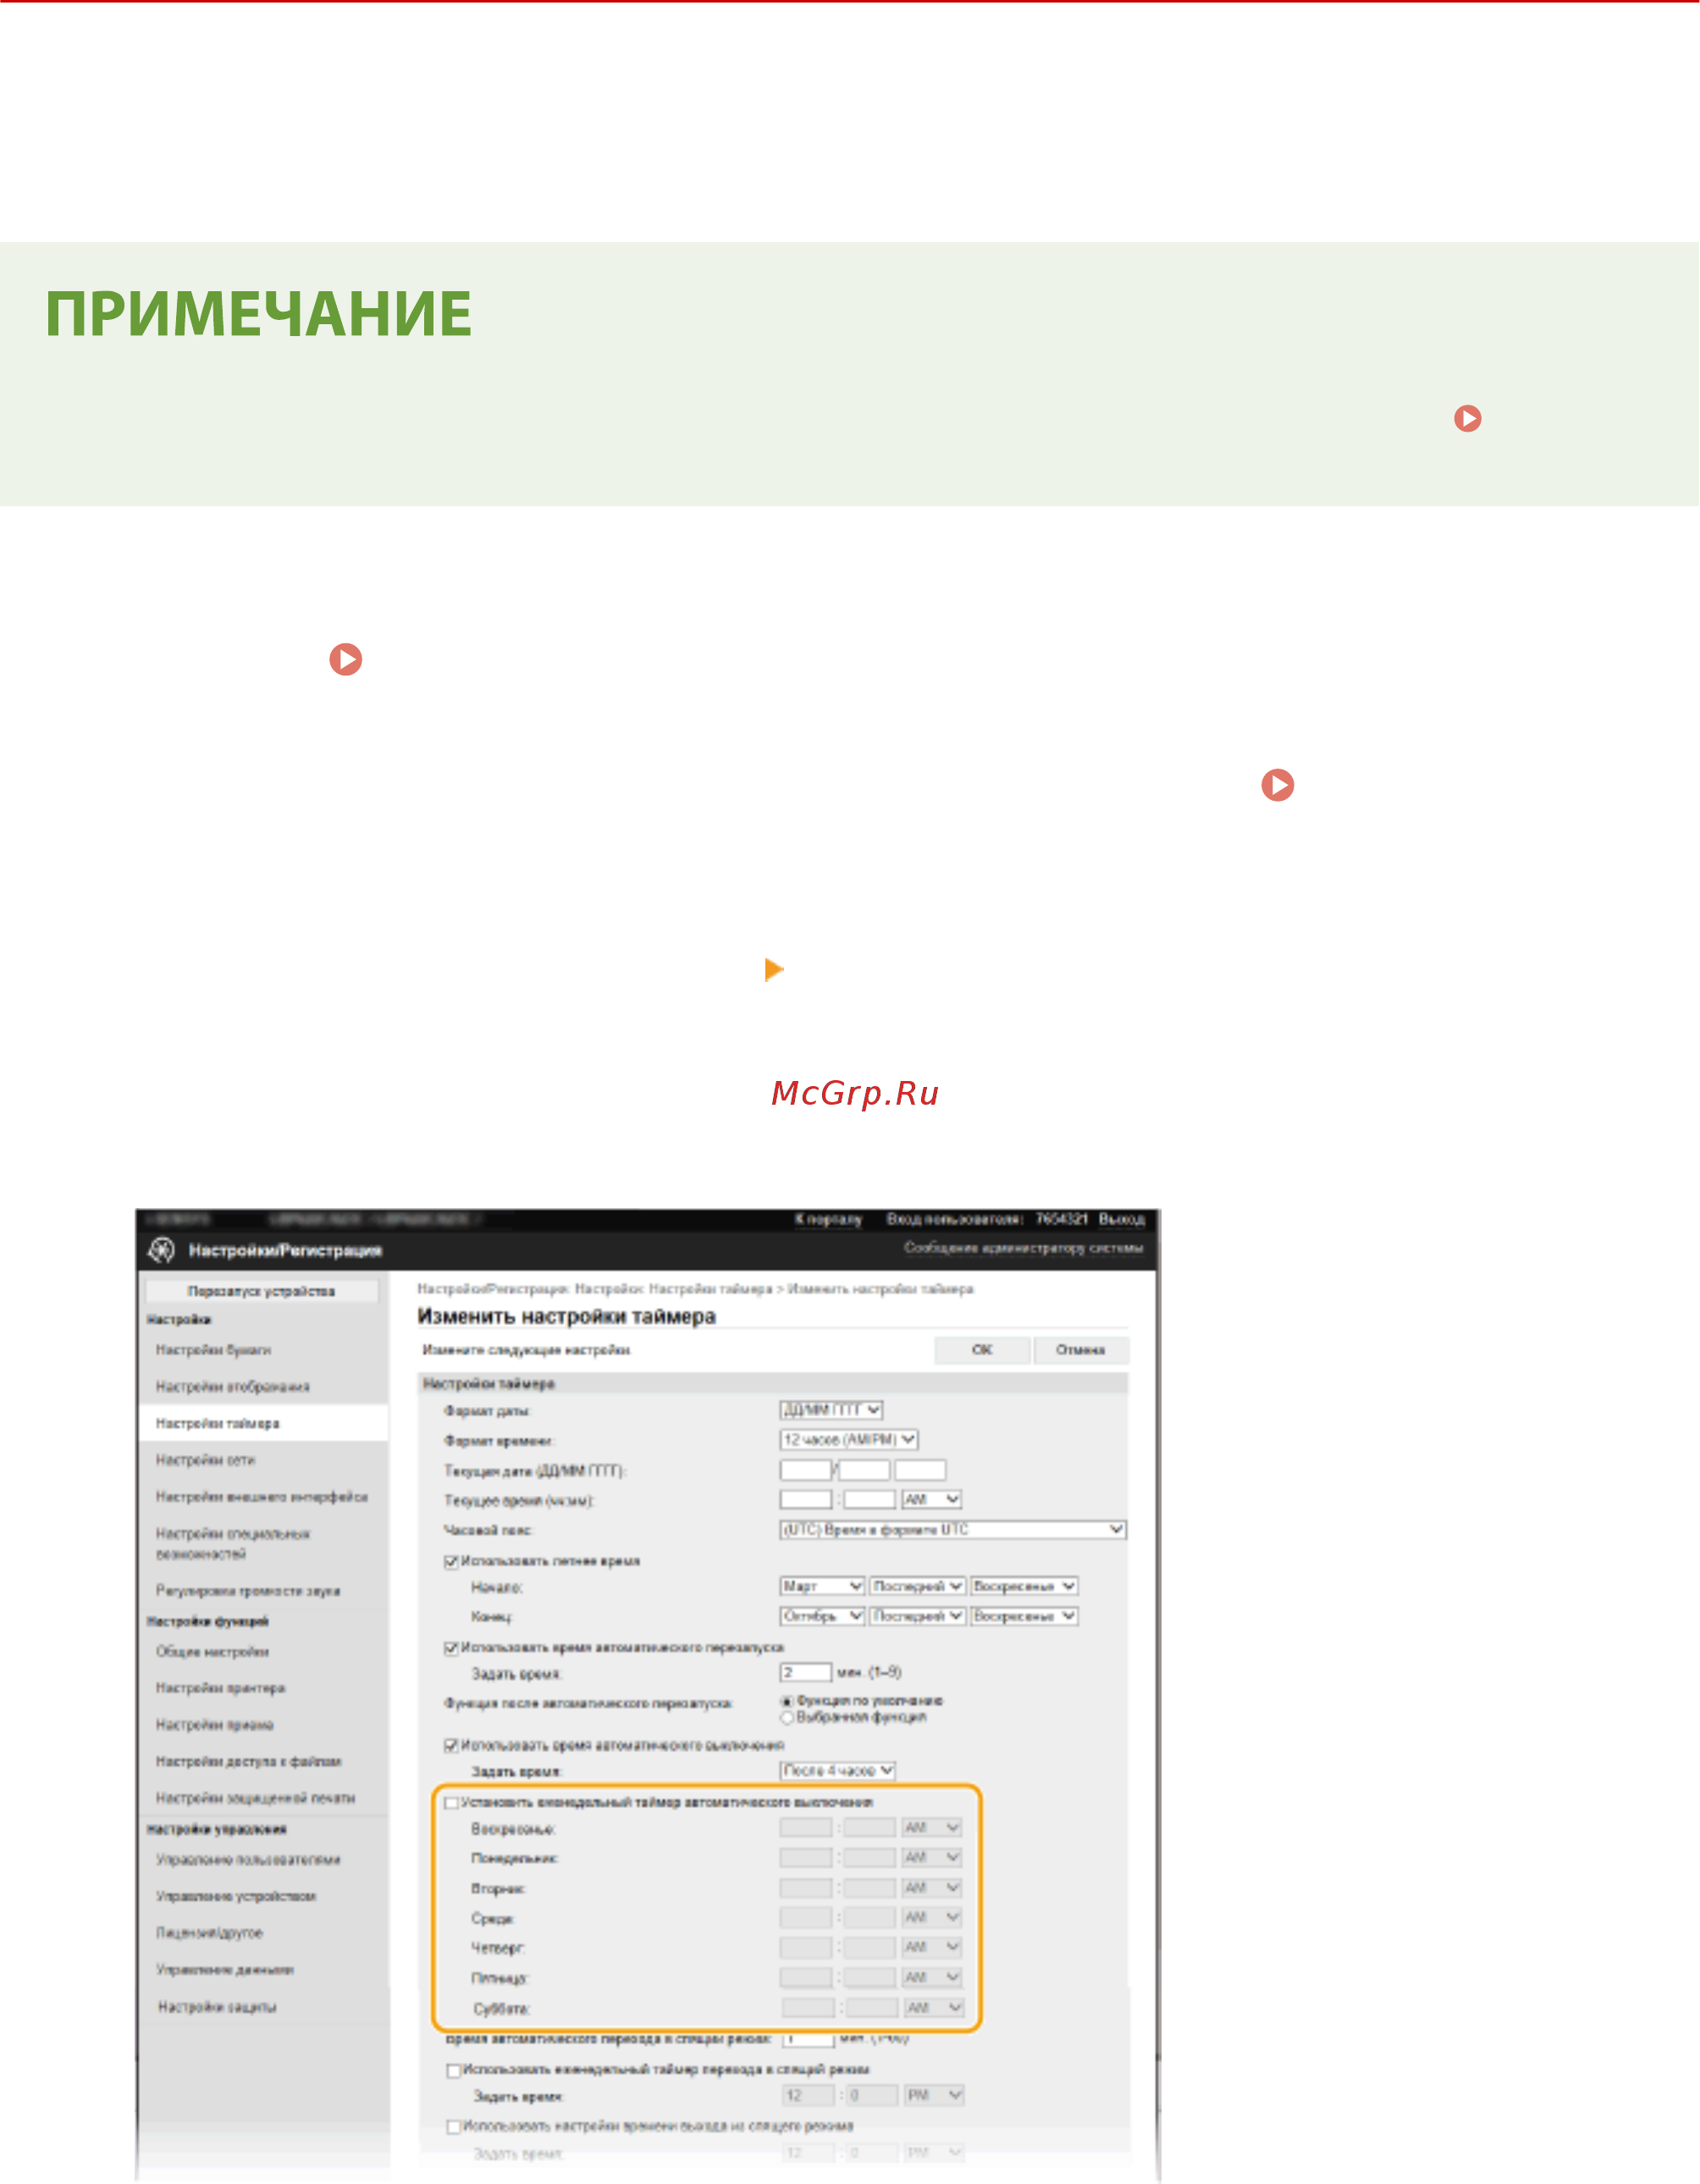Open Начало month dropdown showing Март
This screenshot has height=2184, width=1700.
click(x=822, y=1586)
